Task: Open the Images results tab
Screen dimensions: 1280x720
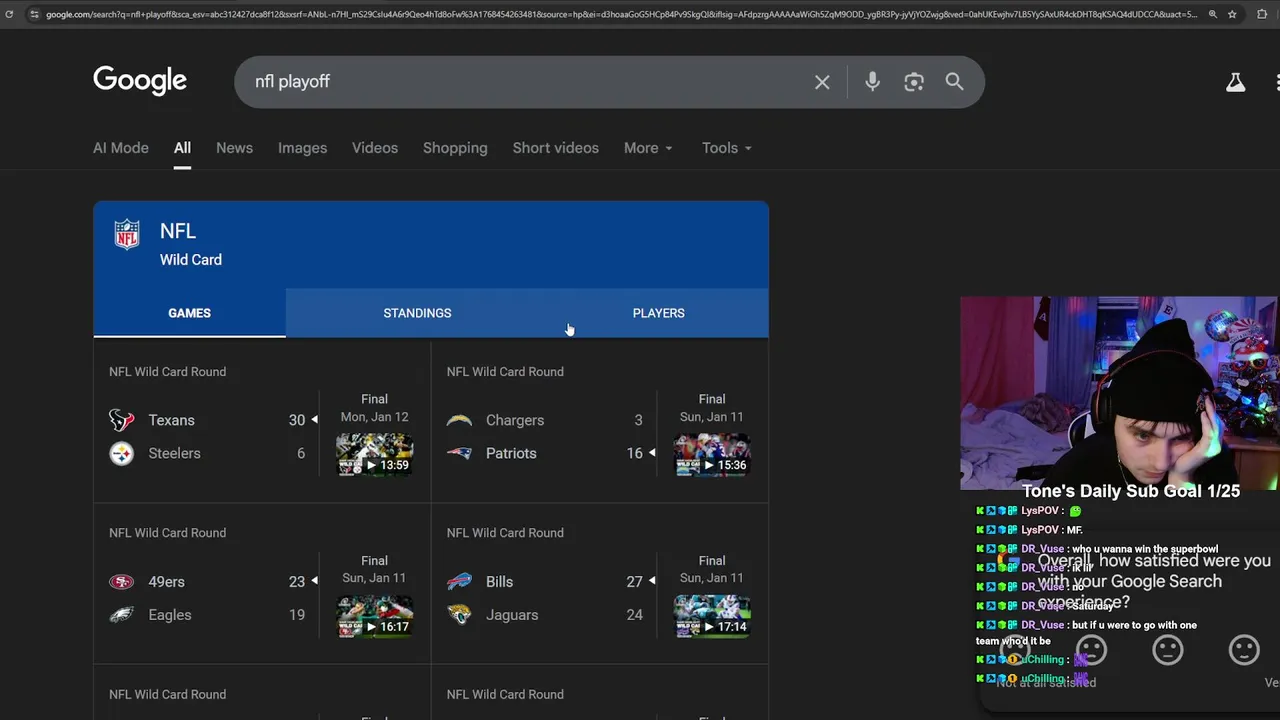Action: (302, 148)
